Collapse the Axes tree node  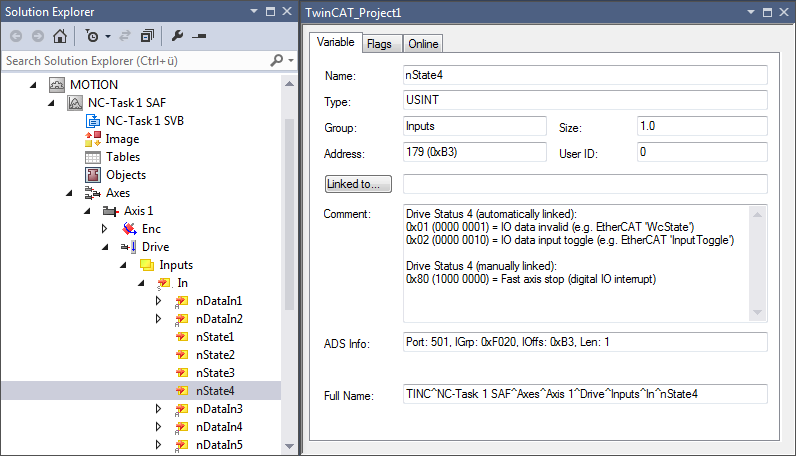(x=69, y=193)
